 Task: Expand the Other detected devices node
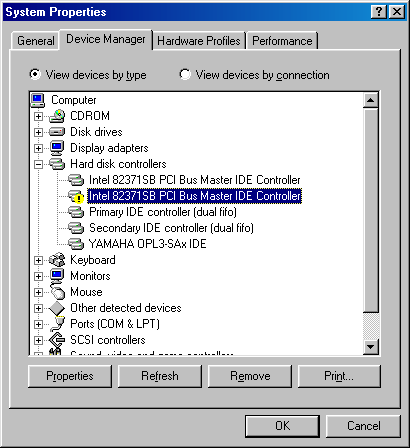coord(38,308)
